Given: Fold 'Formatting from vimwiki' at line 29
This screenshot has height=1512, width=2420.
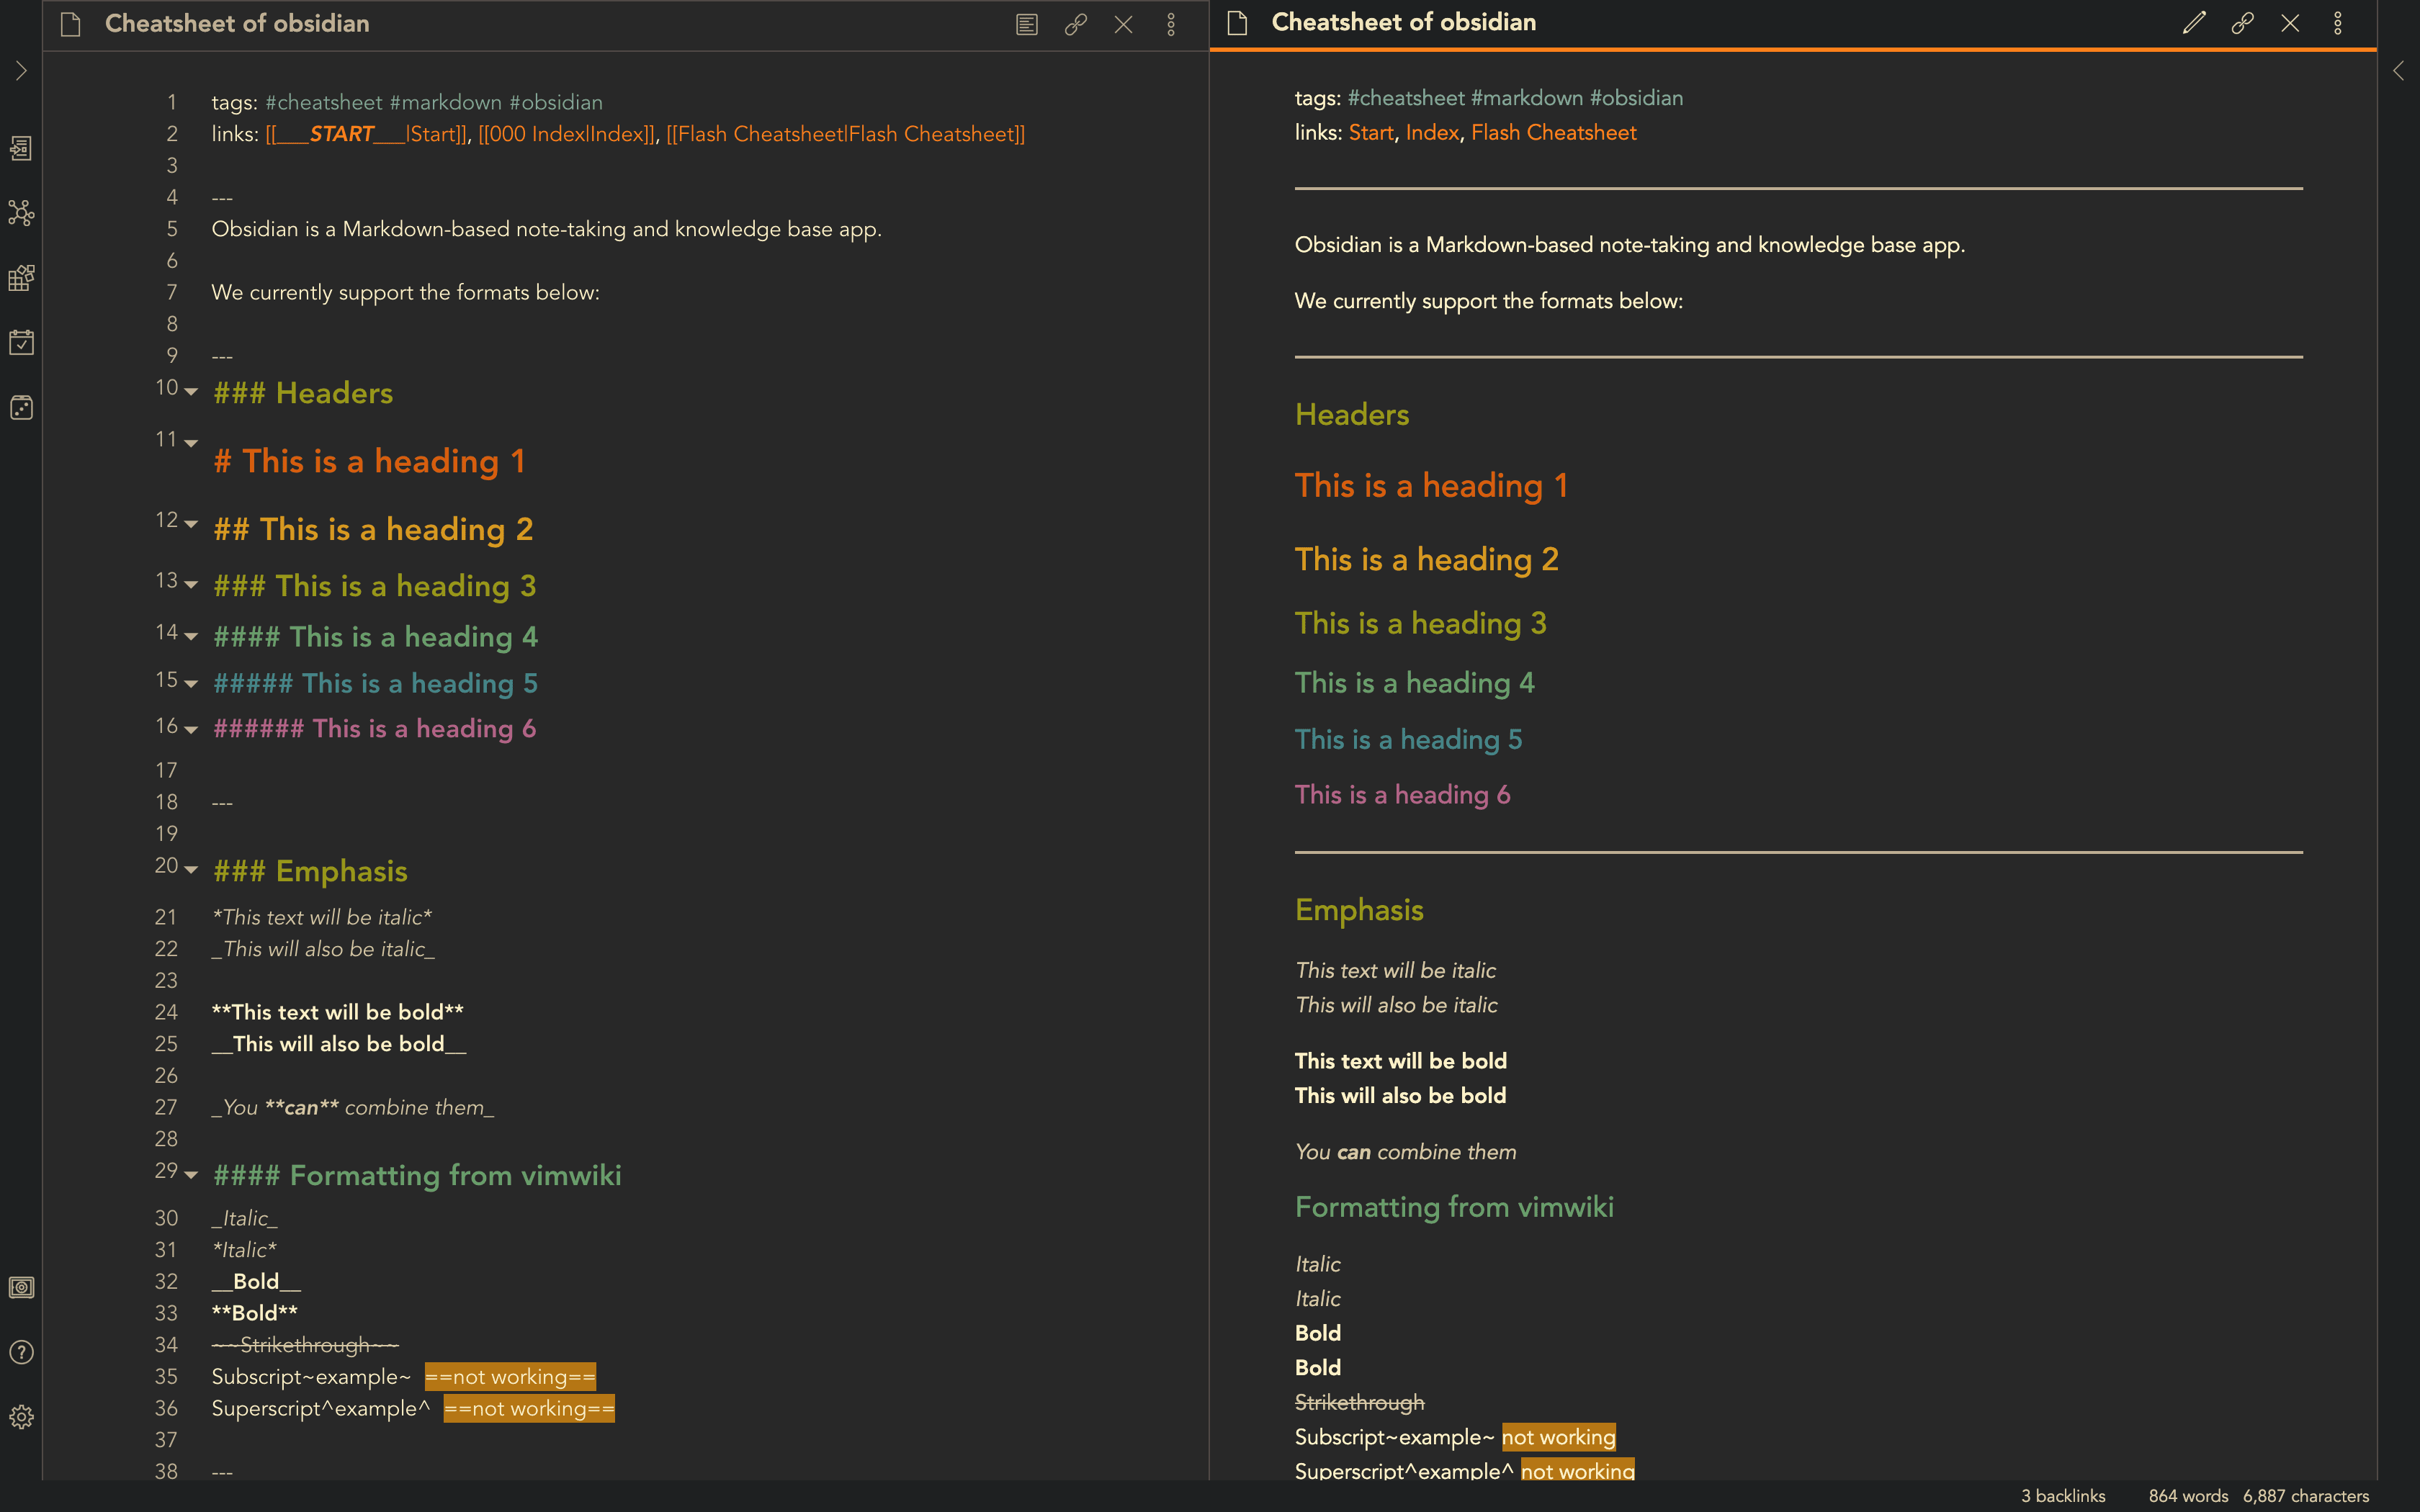Looking at the screenshot, I should click(191, 1174).
